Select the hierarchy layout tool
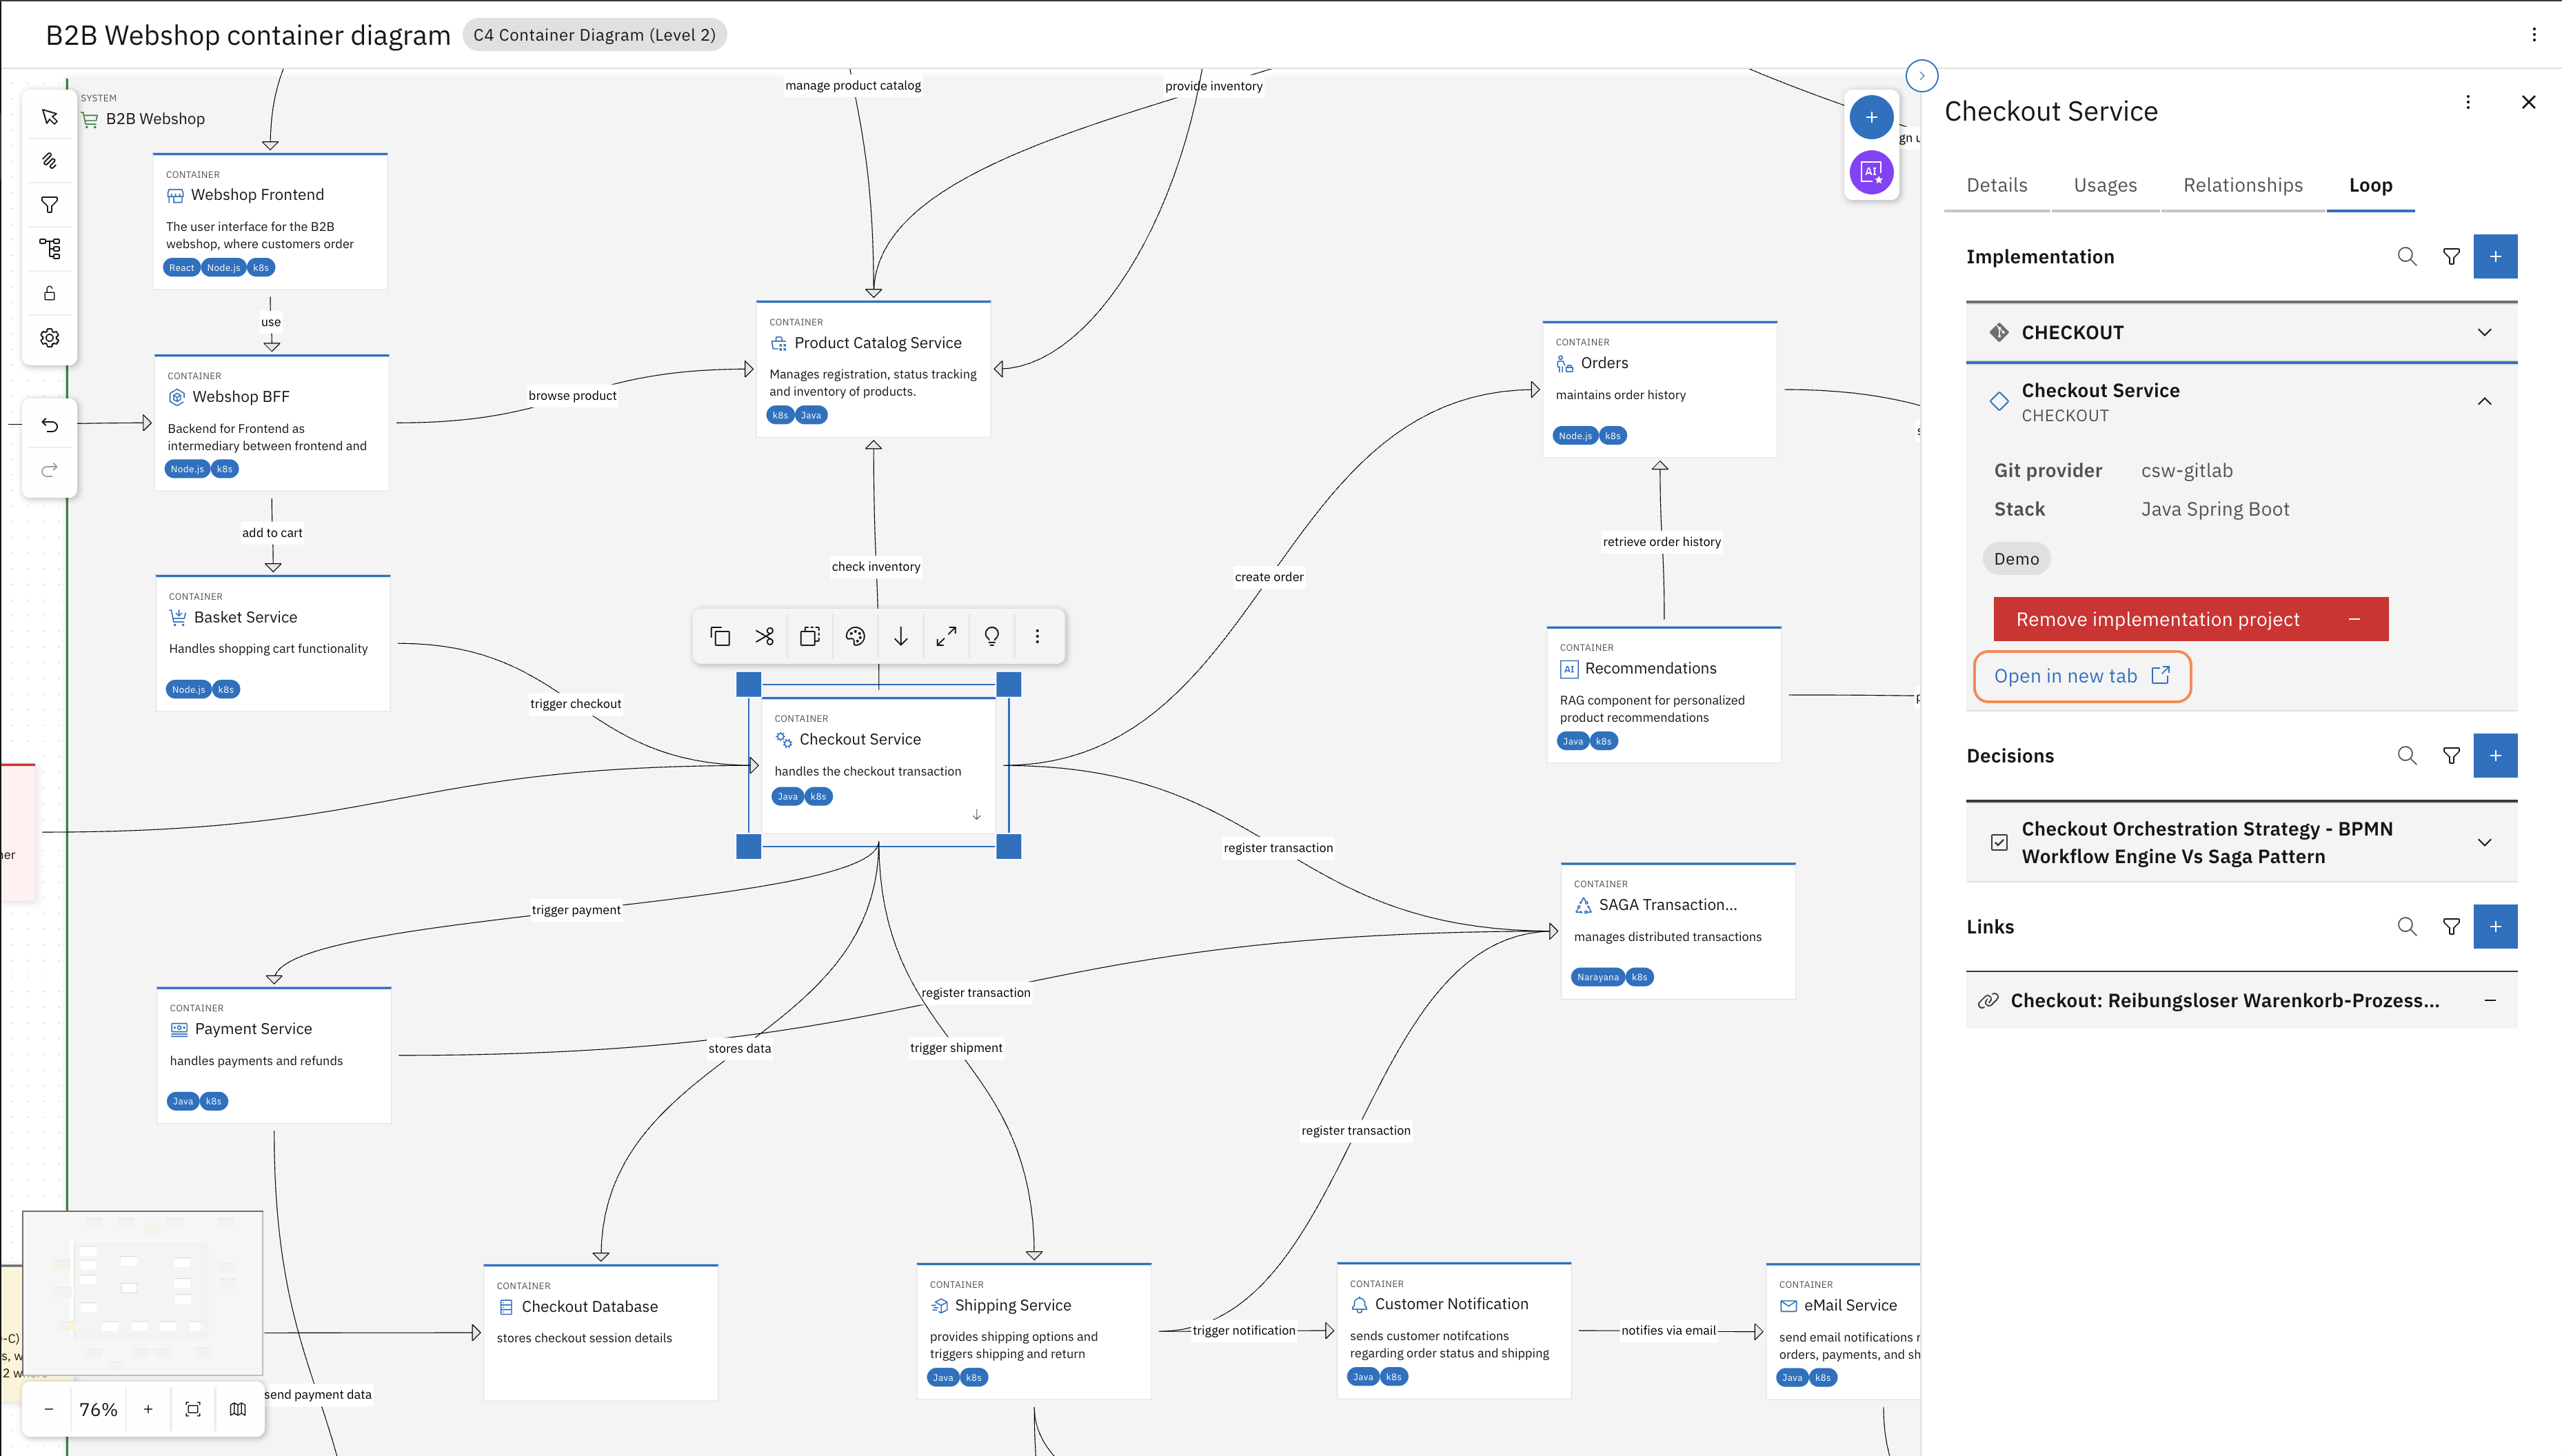 (49, 249)
